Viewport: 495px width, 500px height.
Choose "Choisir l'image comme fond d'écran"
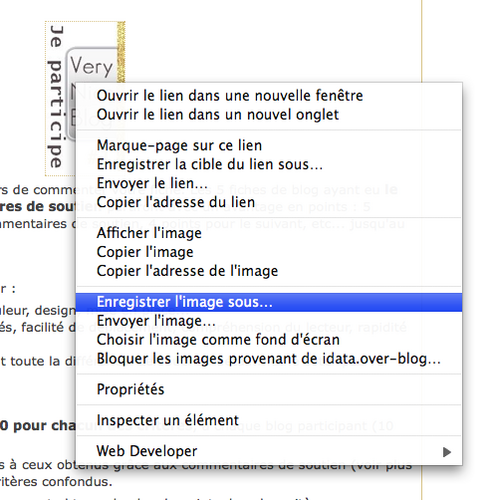click(x=269, y=340)
